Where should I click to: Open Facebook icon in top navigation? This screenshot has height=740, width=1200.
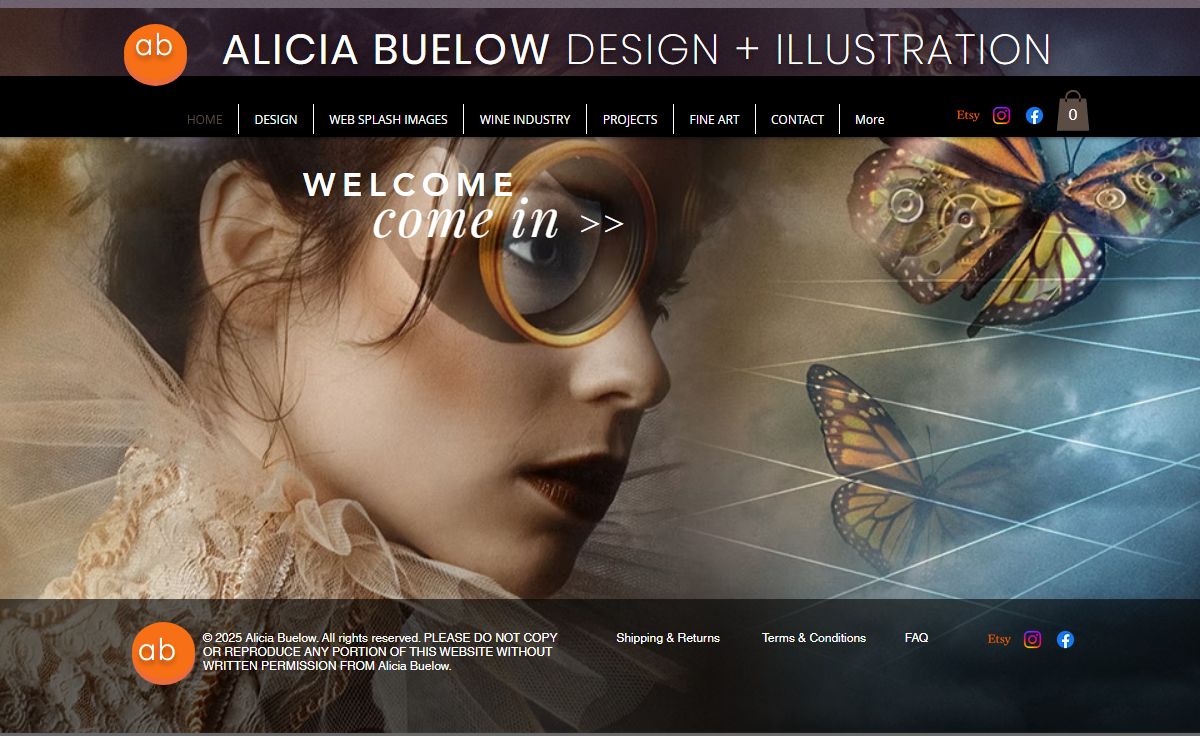(1034, 115)
